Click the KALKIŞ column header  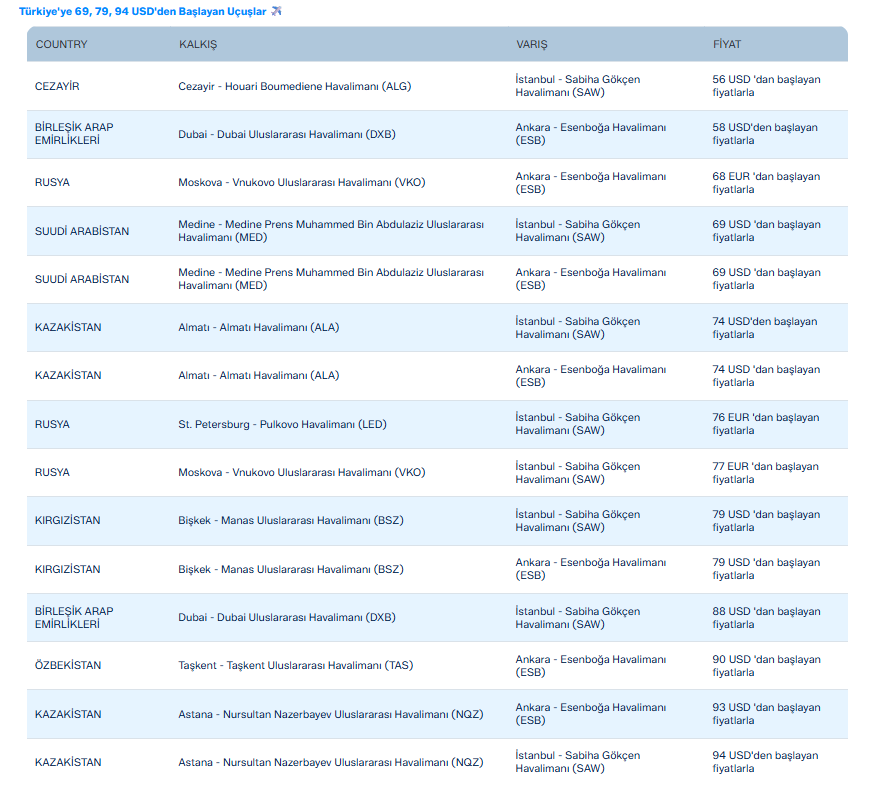click(x=198, y=44)
